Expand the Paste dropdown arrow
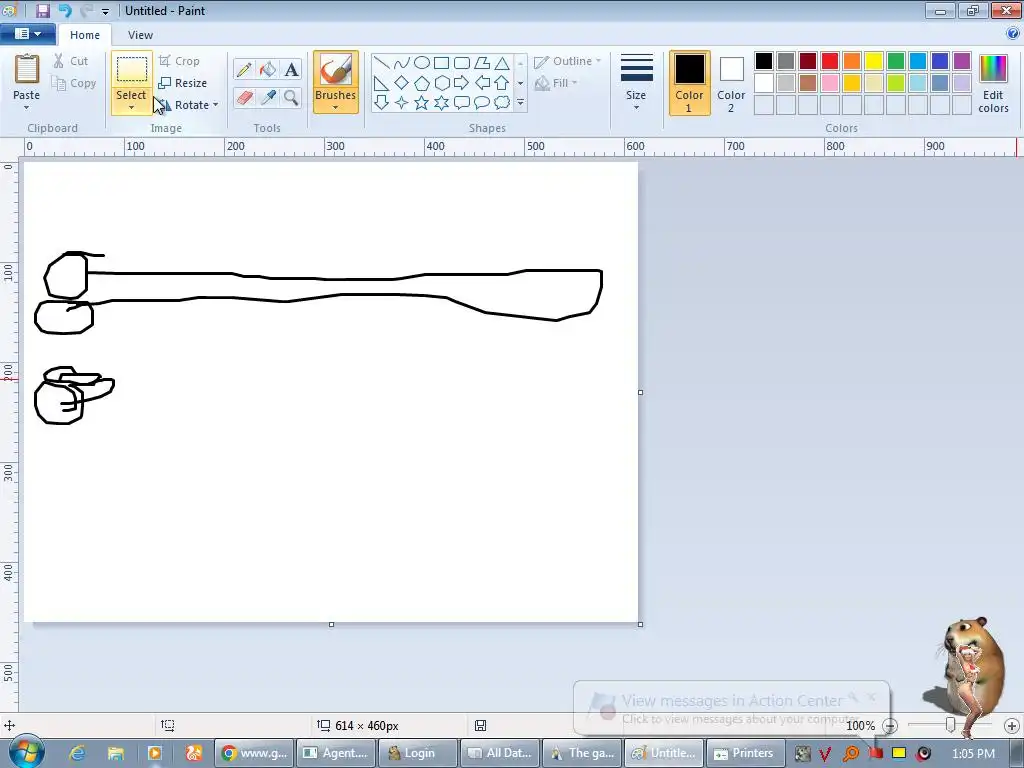The width and height of the screenshot is (1024, 768). click(27, 108)
